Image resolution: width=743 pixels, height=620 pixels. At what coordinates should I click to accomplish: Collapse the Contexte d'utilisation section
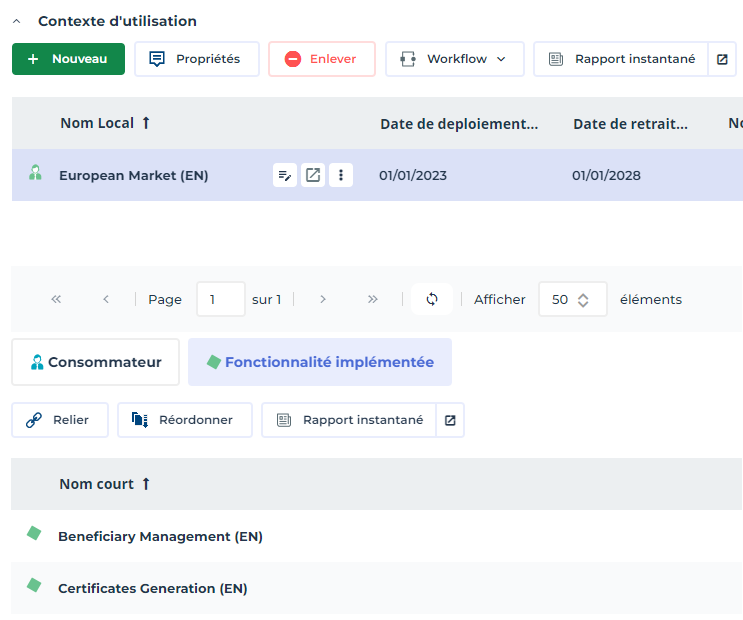click(18, 21)
